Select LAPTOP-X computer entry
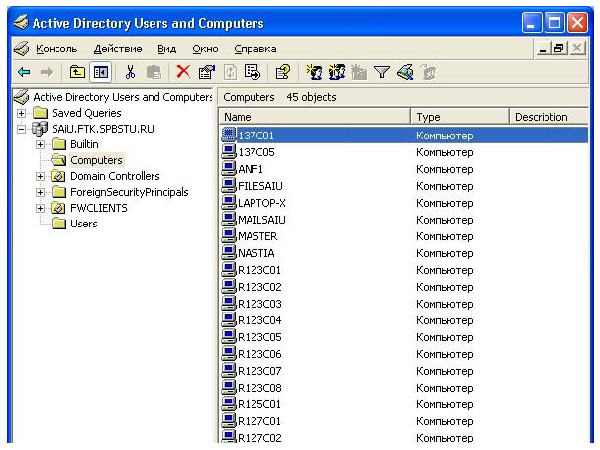The image size is (600, 450). (262, 203)
